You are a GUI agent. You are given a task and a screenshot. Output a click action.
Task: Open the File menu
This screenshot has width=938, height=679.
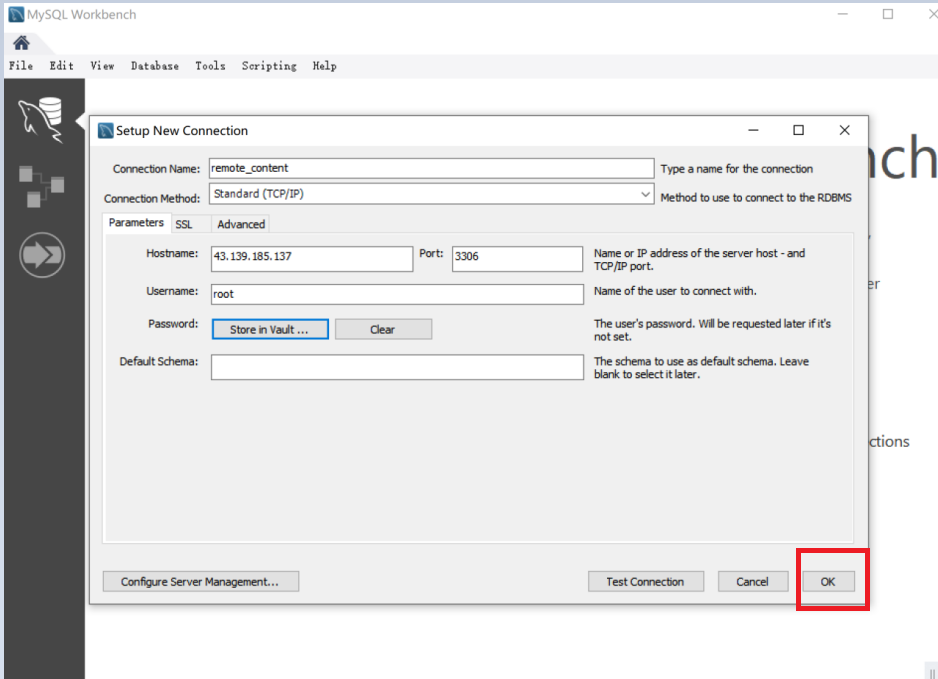(21, 66)
